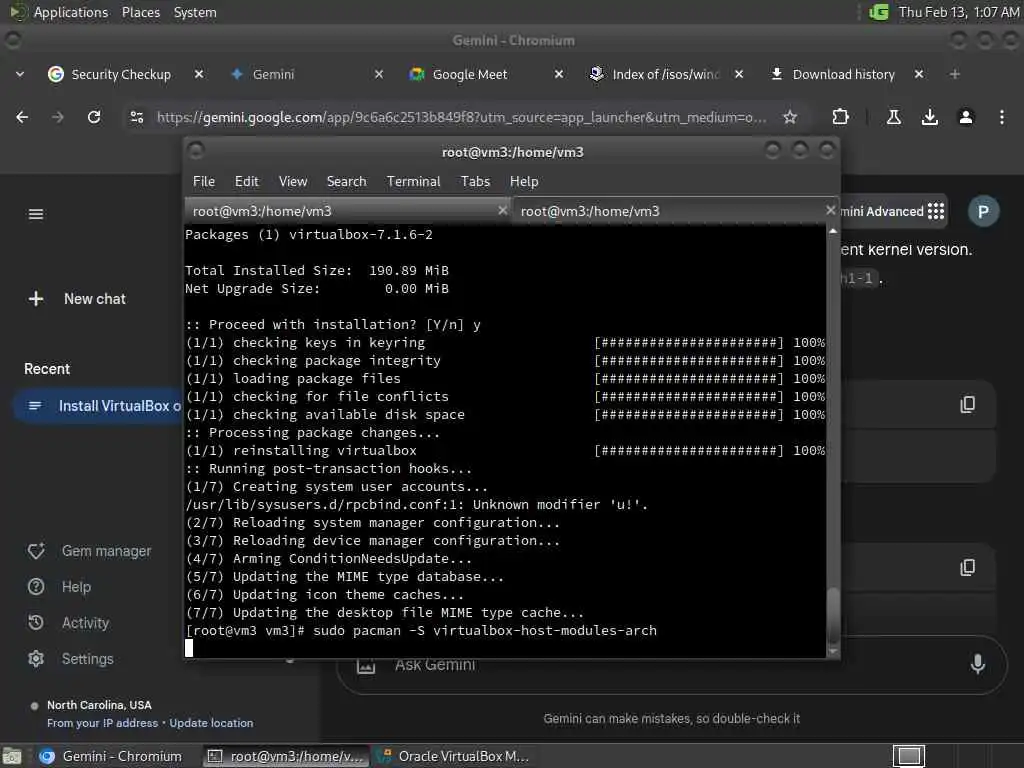Close the first terminal tab
Screen dimensions: 1024x768
pyautogui.click(x=503, y=210)
